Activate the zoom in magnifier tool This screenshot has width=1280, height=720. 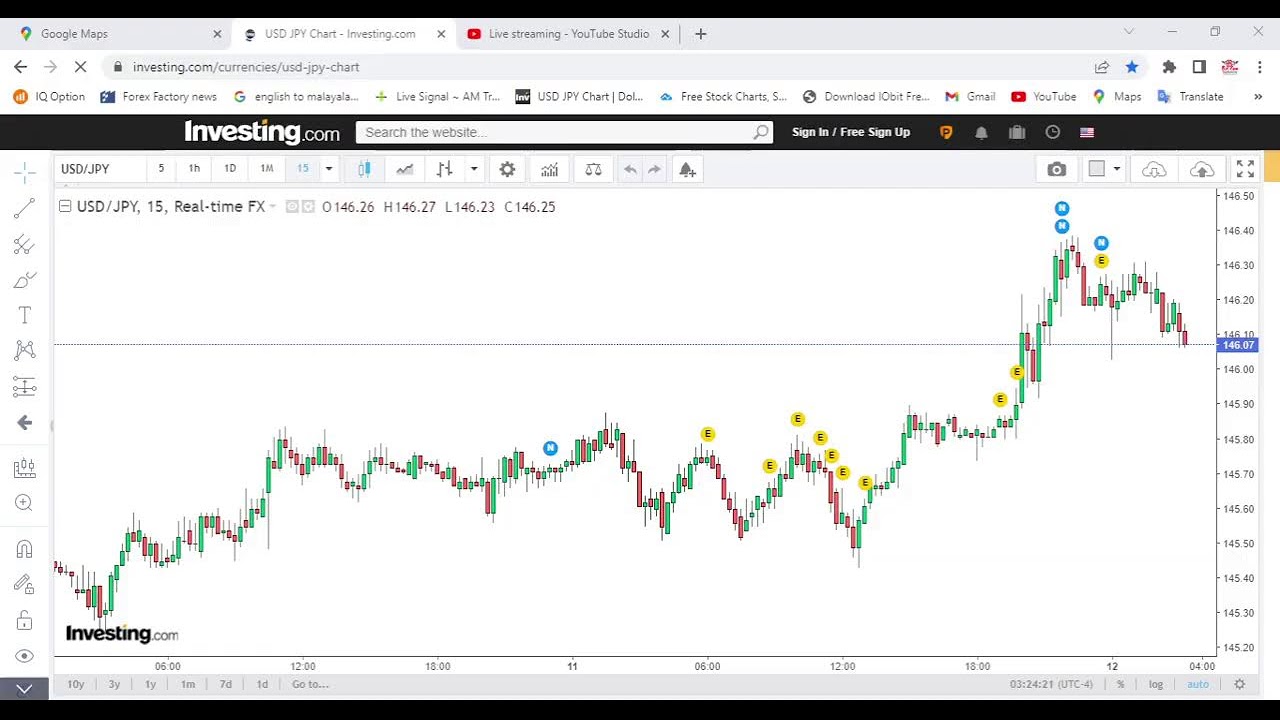25,503
